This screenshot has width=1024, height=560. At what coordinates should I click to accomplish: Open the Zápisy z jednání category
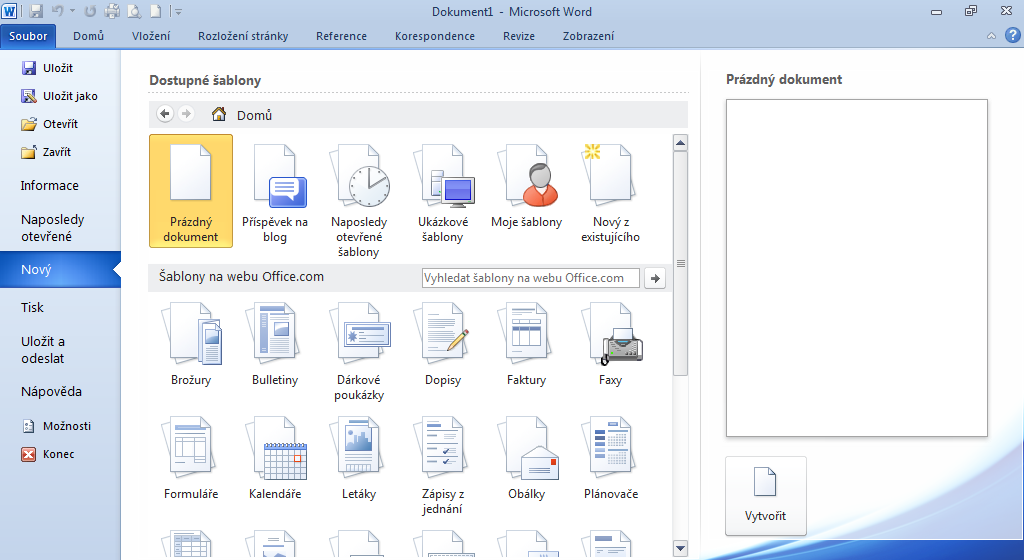pyautogui.click(x=442, y=465)
